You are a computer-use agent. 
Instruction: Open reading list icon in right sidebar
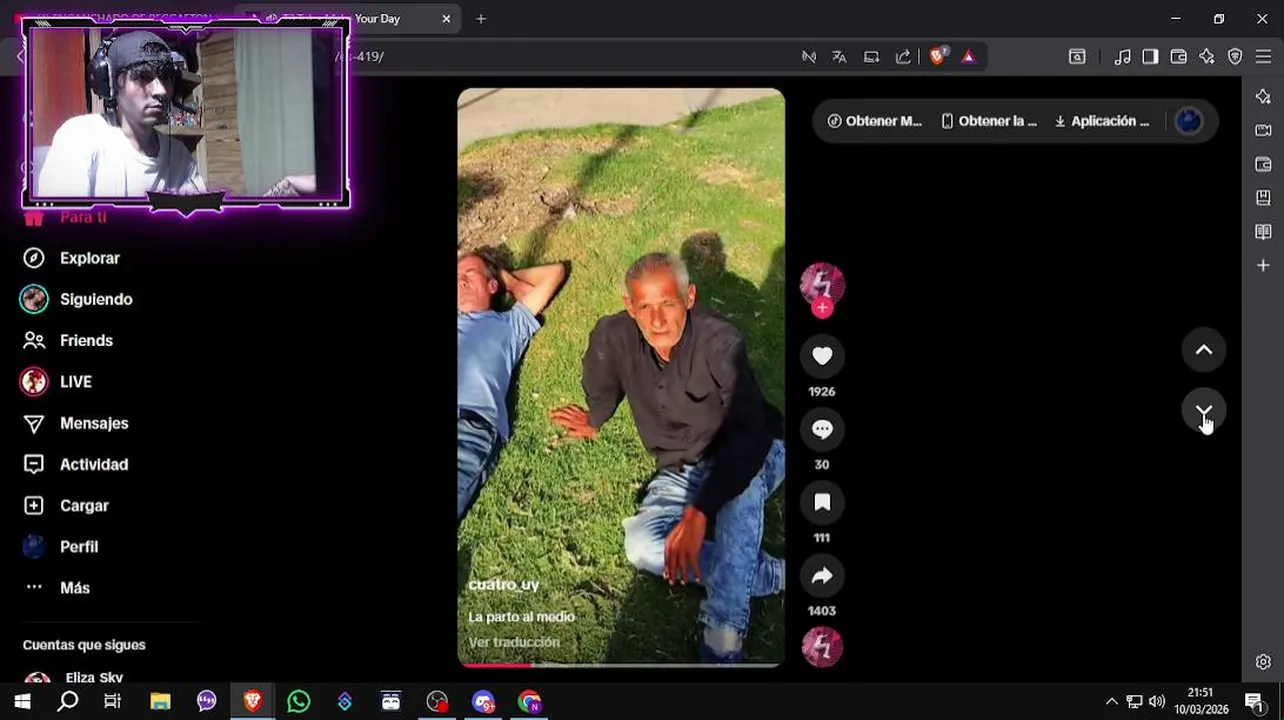click(1263, 232)
